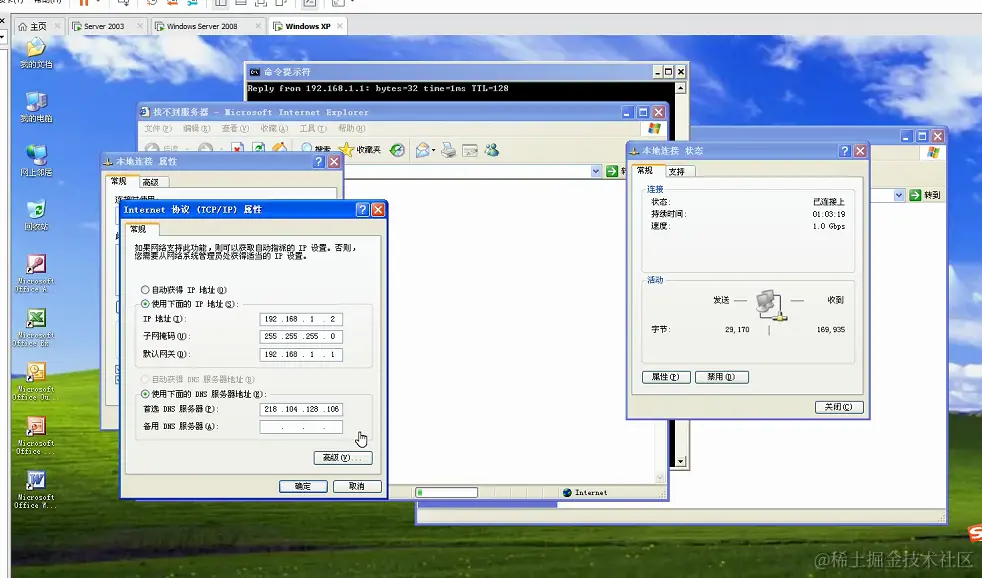
Task: Open address dropdown in the rear browser window
Action: pyautogui.click(x=899, y=195)
